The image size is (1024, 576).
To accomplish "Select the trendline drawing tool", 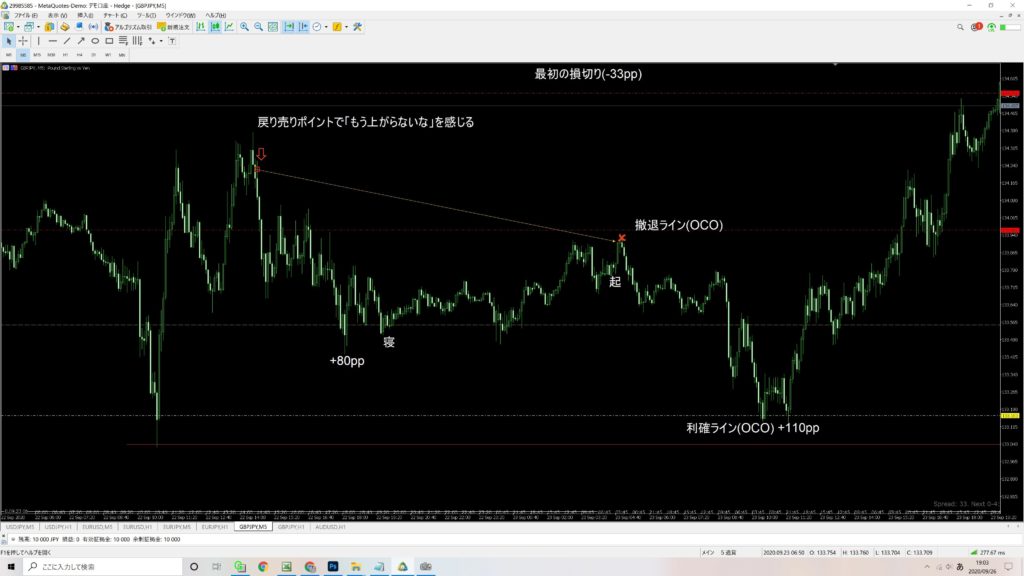I will point(66,41).
